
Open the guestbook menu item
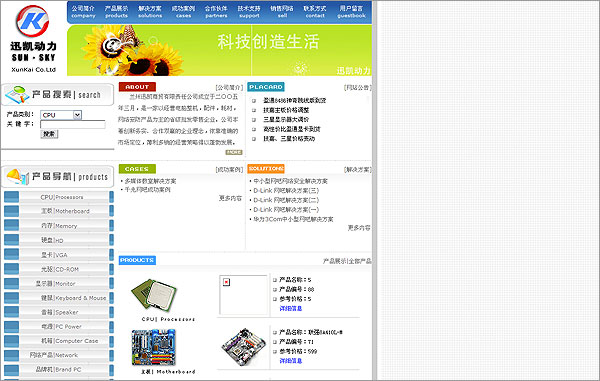coord(351,12)
